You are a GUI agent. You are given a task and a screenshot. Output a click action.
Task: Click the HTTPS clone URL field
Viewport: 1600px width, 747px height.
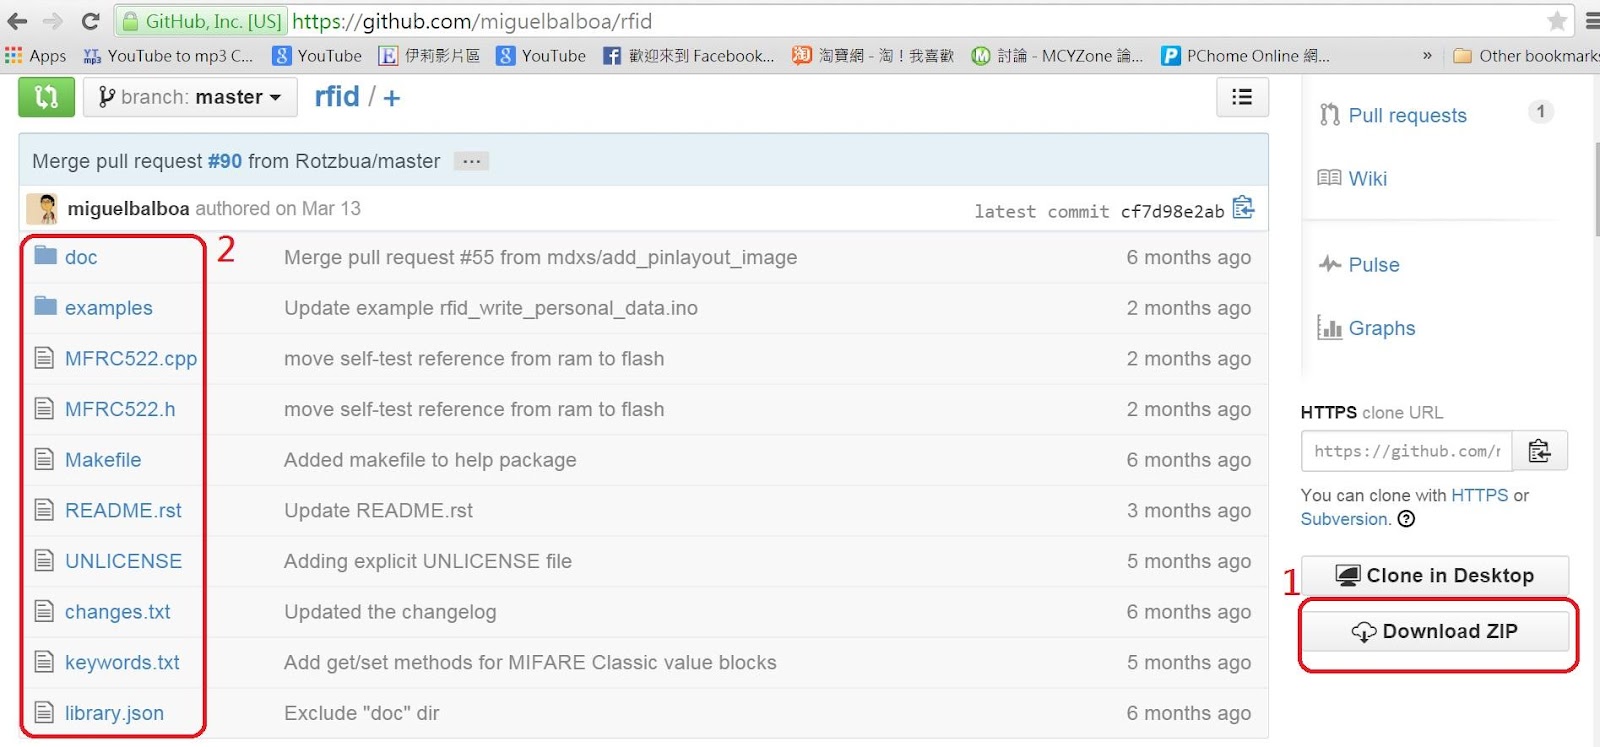[x=1406, y=451]
